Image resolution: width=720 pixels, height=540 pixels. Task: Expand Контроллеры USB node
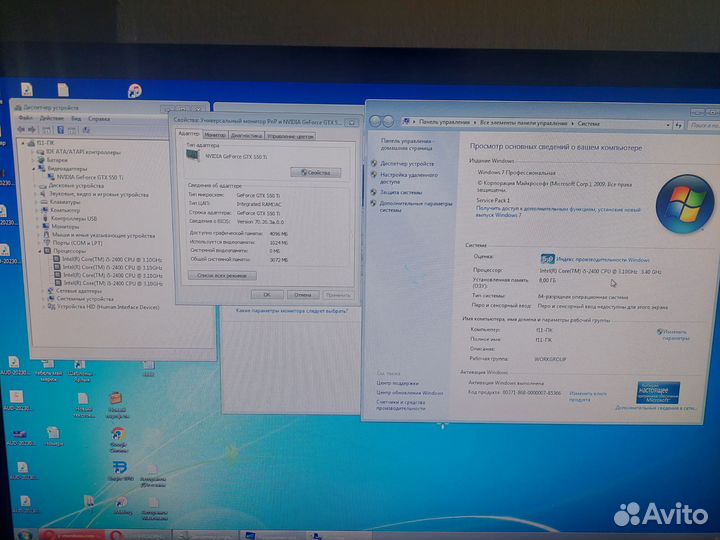tap(38, 219)
